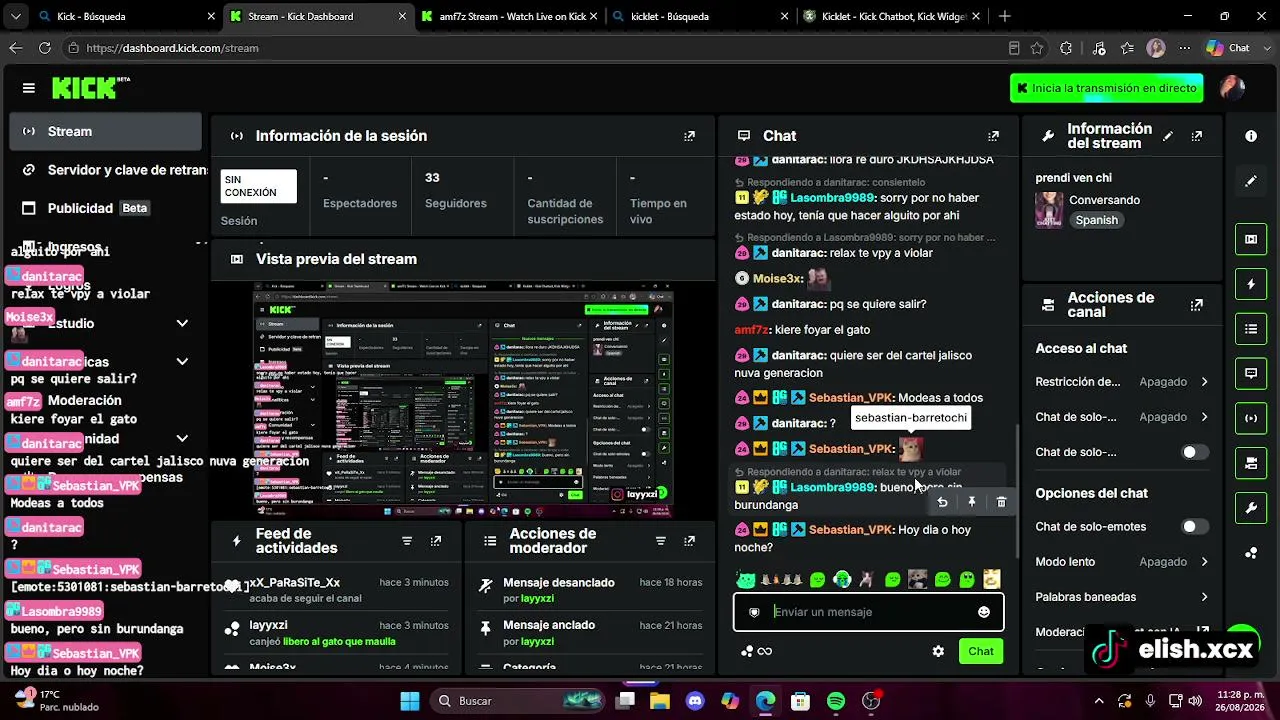Click the Conversando category thumbnail
1280x720 pixels.
point(1049,210)
